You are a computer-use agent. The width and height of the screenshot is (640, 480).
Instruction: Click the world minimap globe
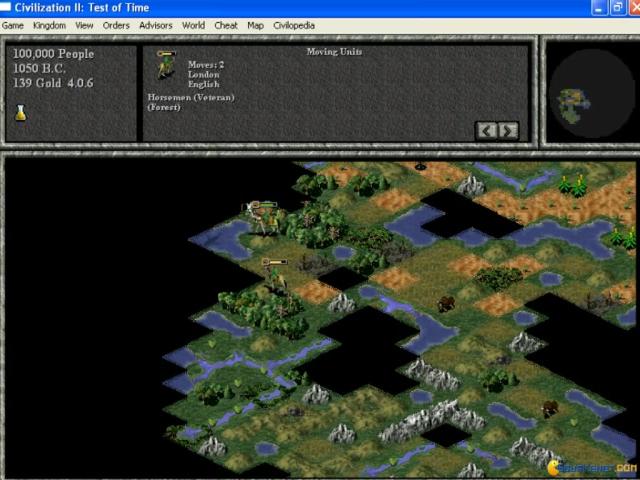pos(591,95)
